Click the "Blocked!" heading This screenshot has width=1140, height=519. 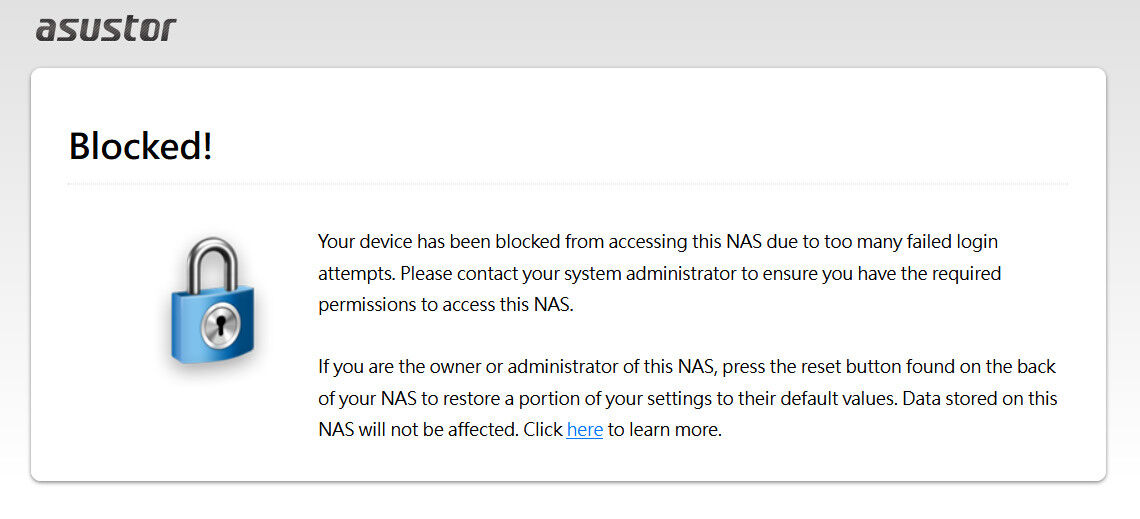(x=140, y=147)
